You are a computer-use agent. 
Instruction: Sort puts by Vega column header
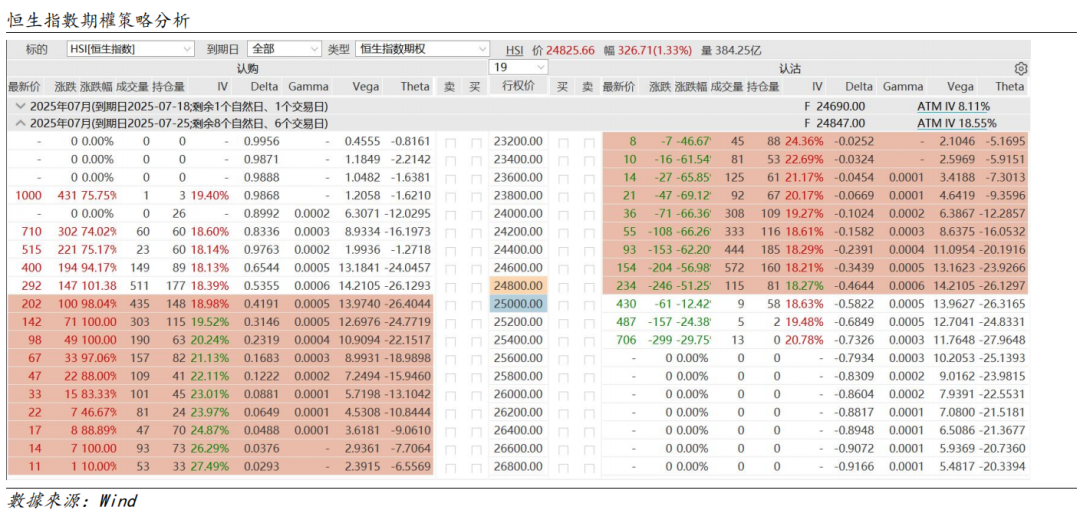pyautogui.click(x=960, y=86)
